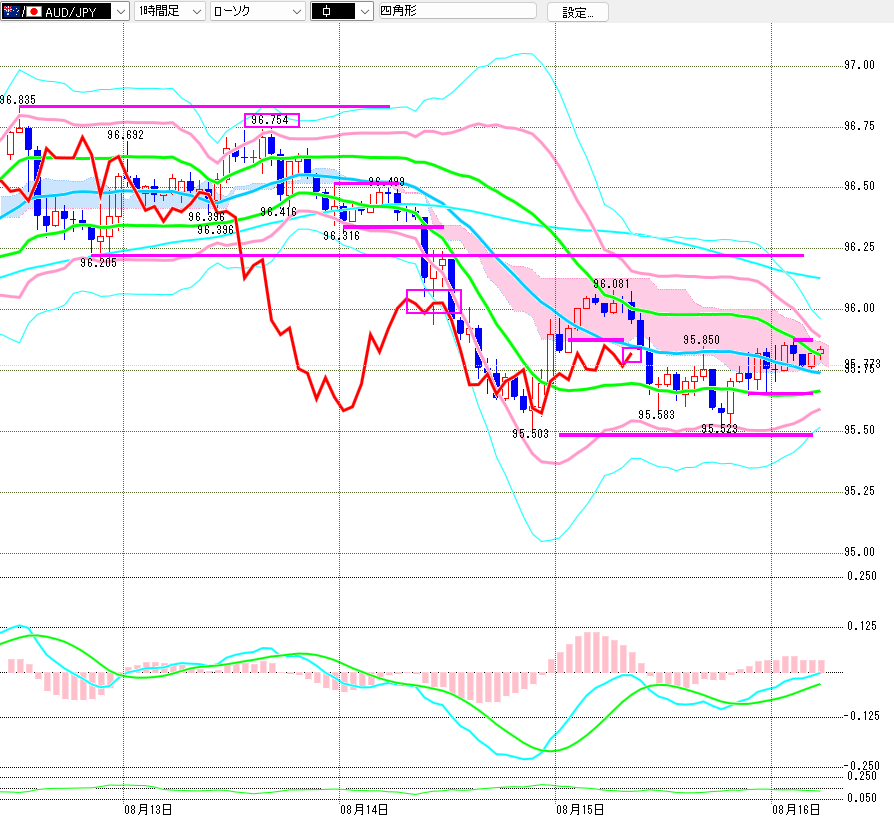Click the 四角形 shape field
This screenshot has height=817, width=894.
pyautogui.click(x=458, y=11)
